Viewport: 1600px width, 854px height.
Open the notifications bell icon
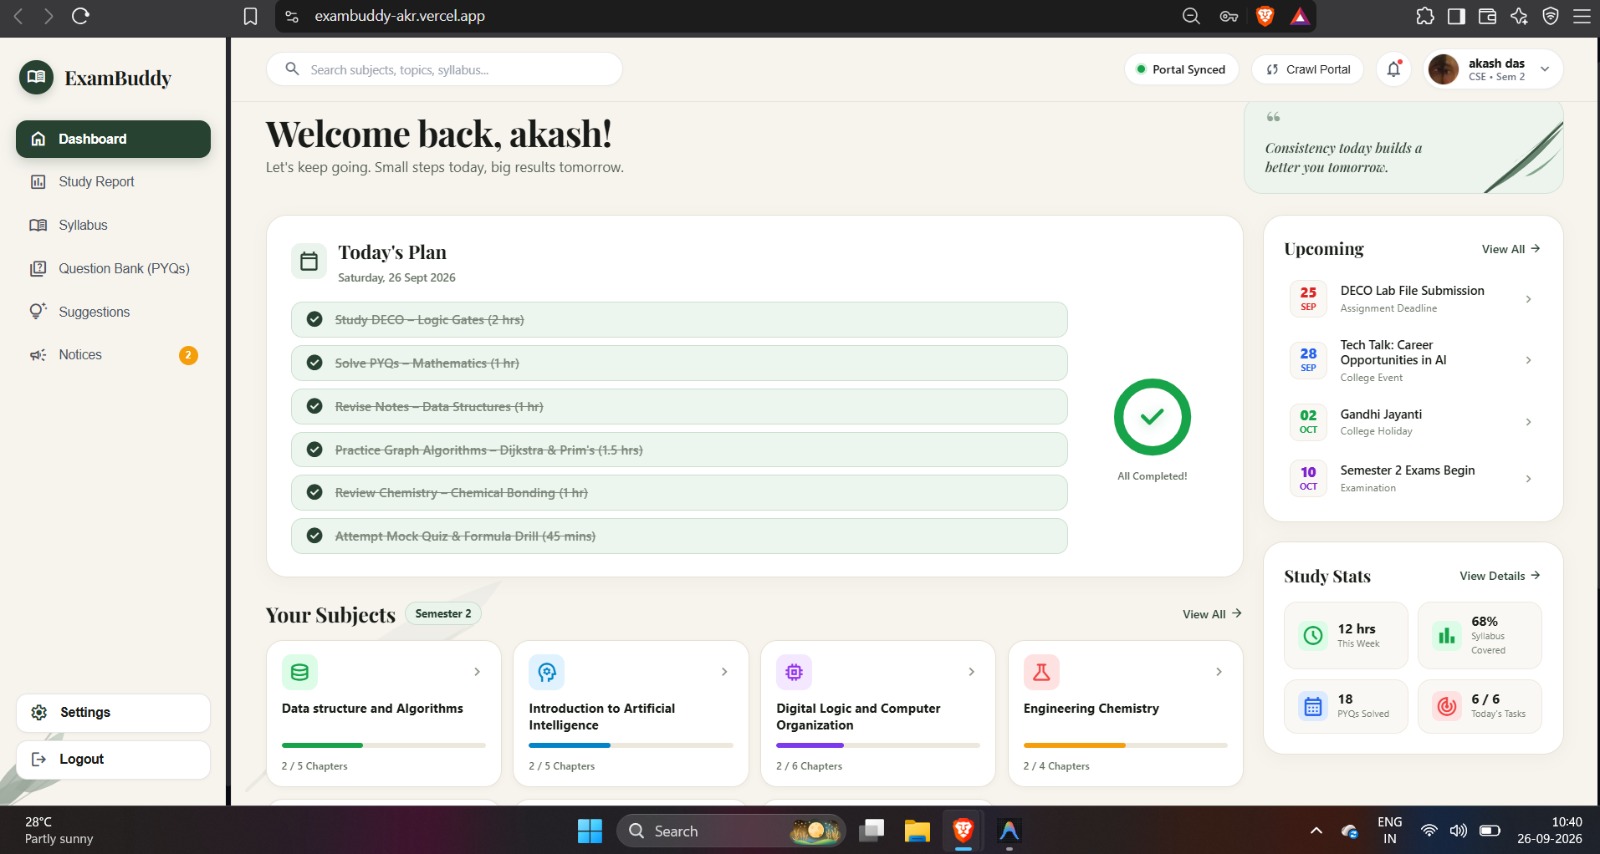tap(1394, 69)
